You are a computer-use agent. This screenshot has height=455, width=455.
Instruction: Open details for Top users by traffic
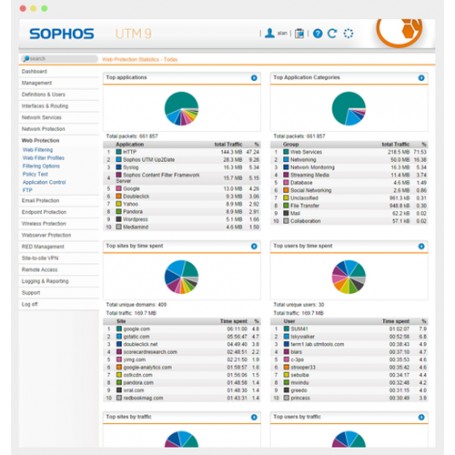[x=421, y=417]
